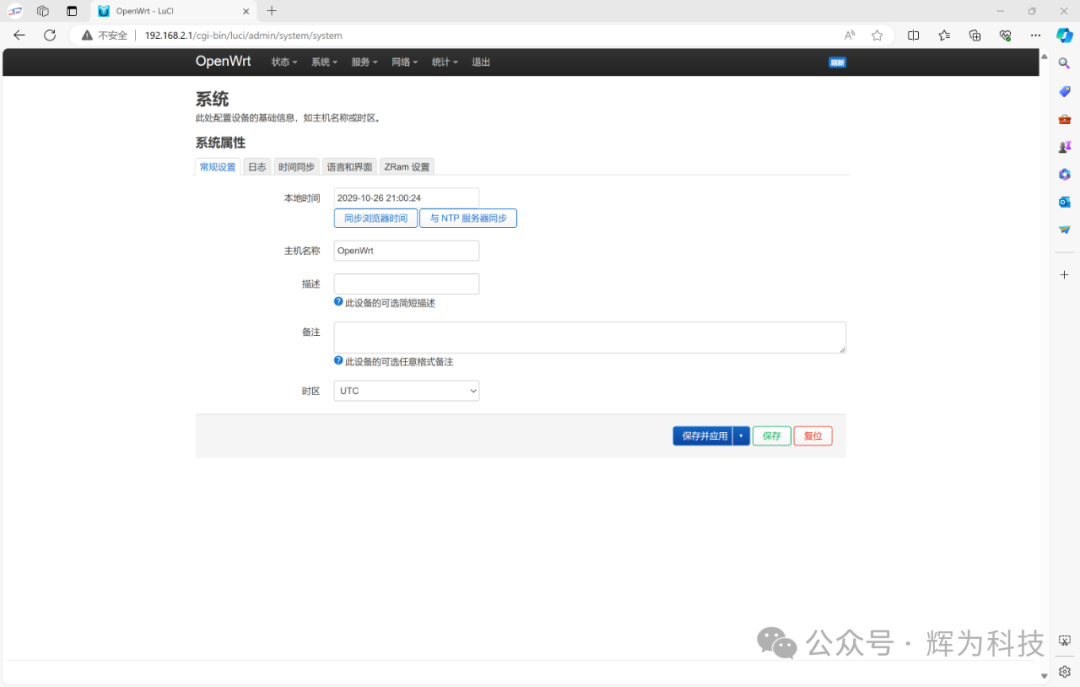1080x687 pixels.
Task: Open the ZRam 设置 tab
Action: click(406, 166)
